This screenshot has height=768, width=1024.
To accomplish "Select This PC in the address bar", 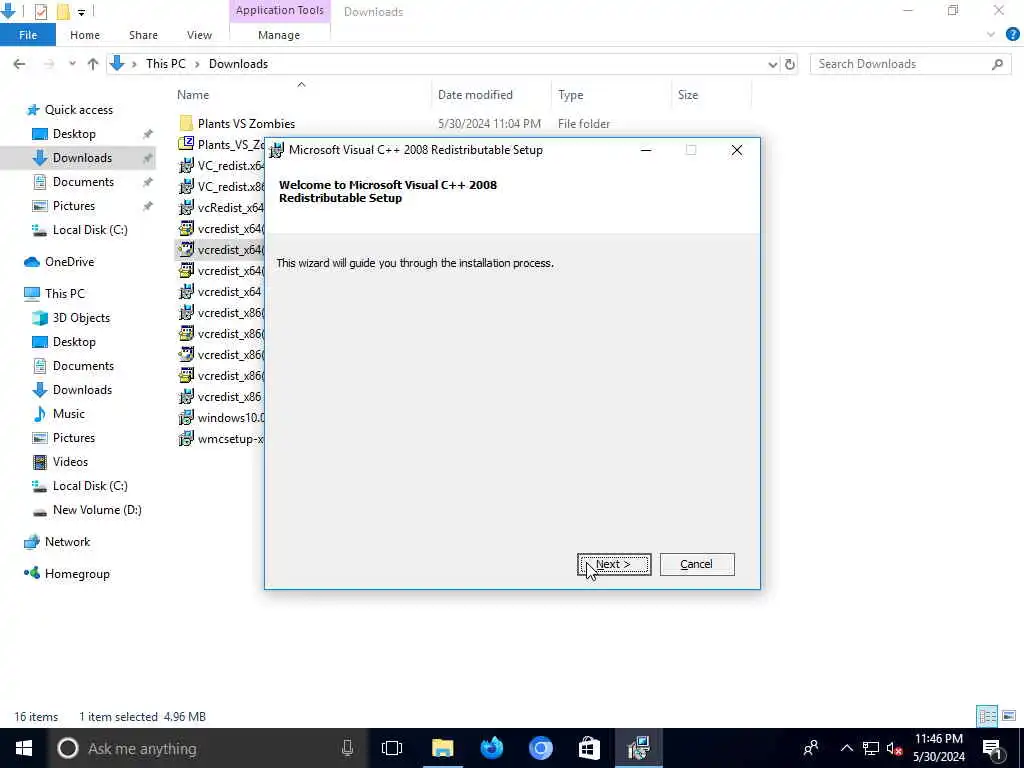I will coord(165,64).
